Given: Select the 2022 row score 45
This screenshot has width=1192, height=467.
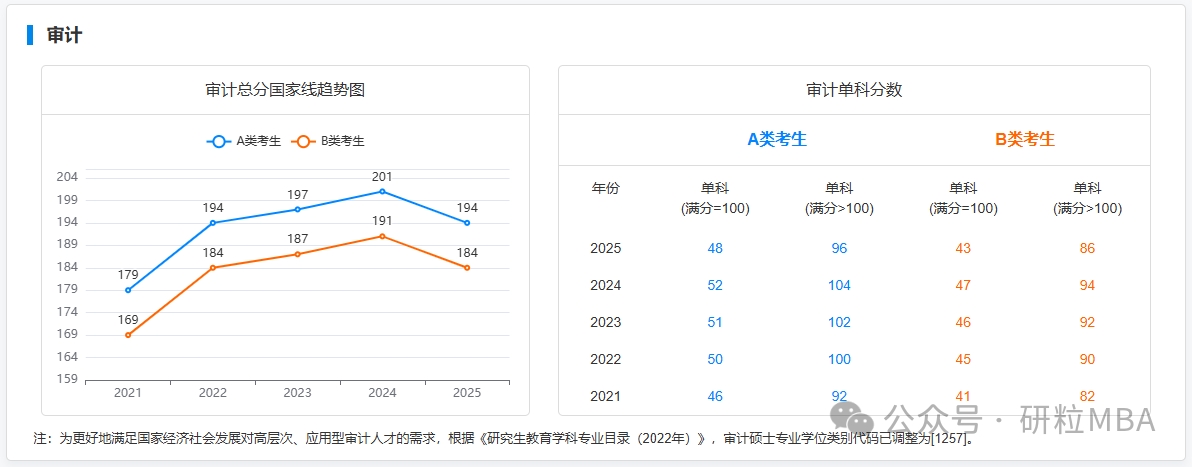Looking at the screenshot, I should point(963,360).
